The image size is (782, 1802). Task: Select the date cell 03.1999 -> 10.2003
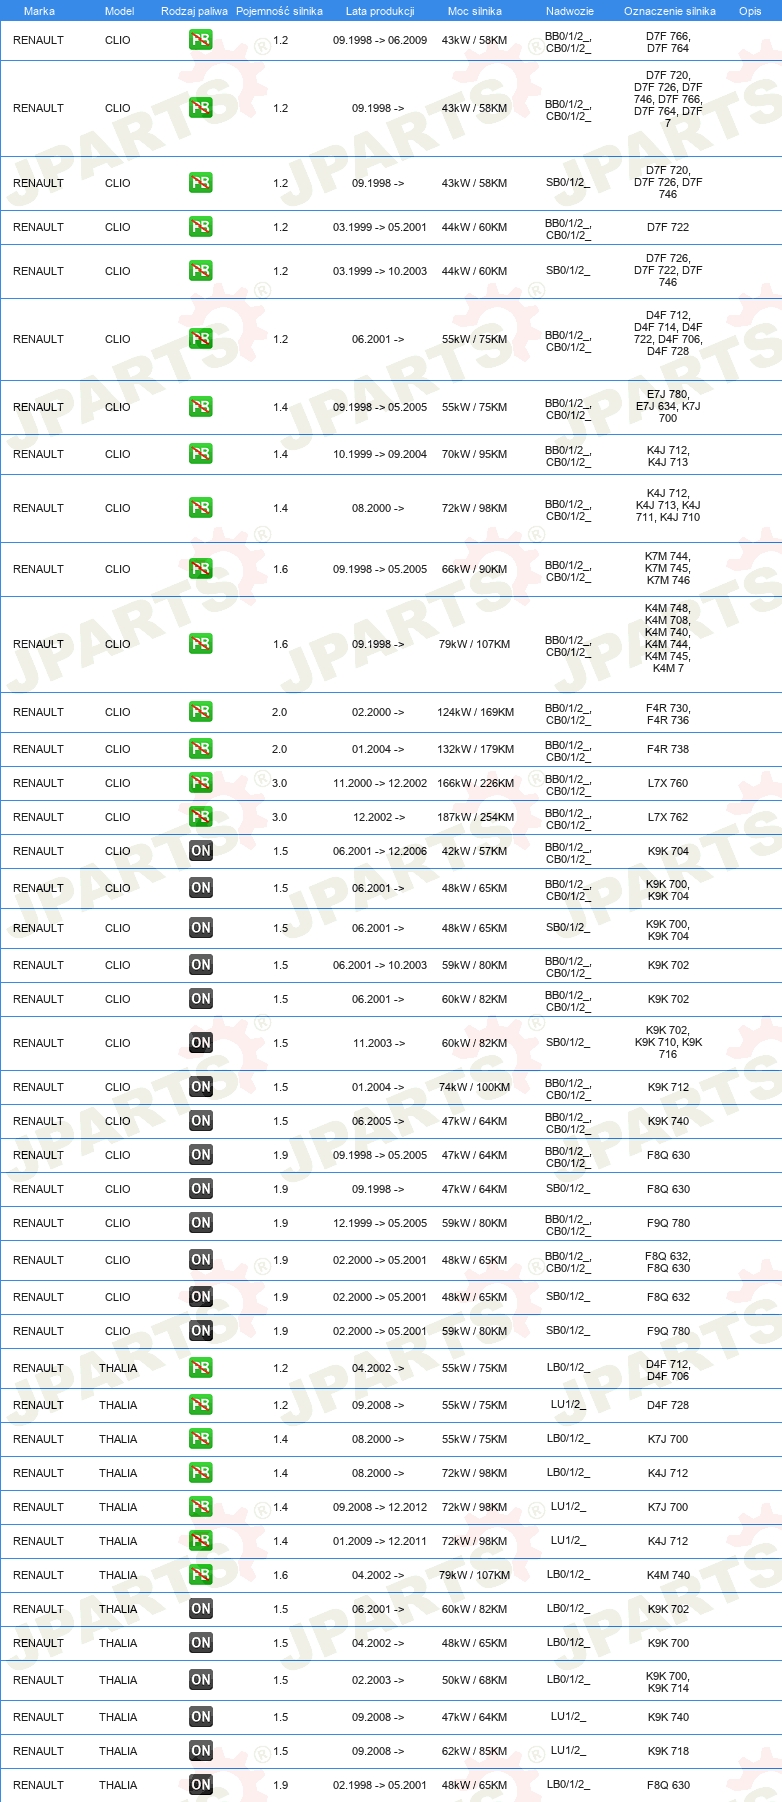click(x=380, y=271)
